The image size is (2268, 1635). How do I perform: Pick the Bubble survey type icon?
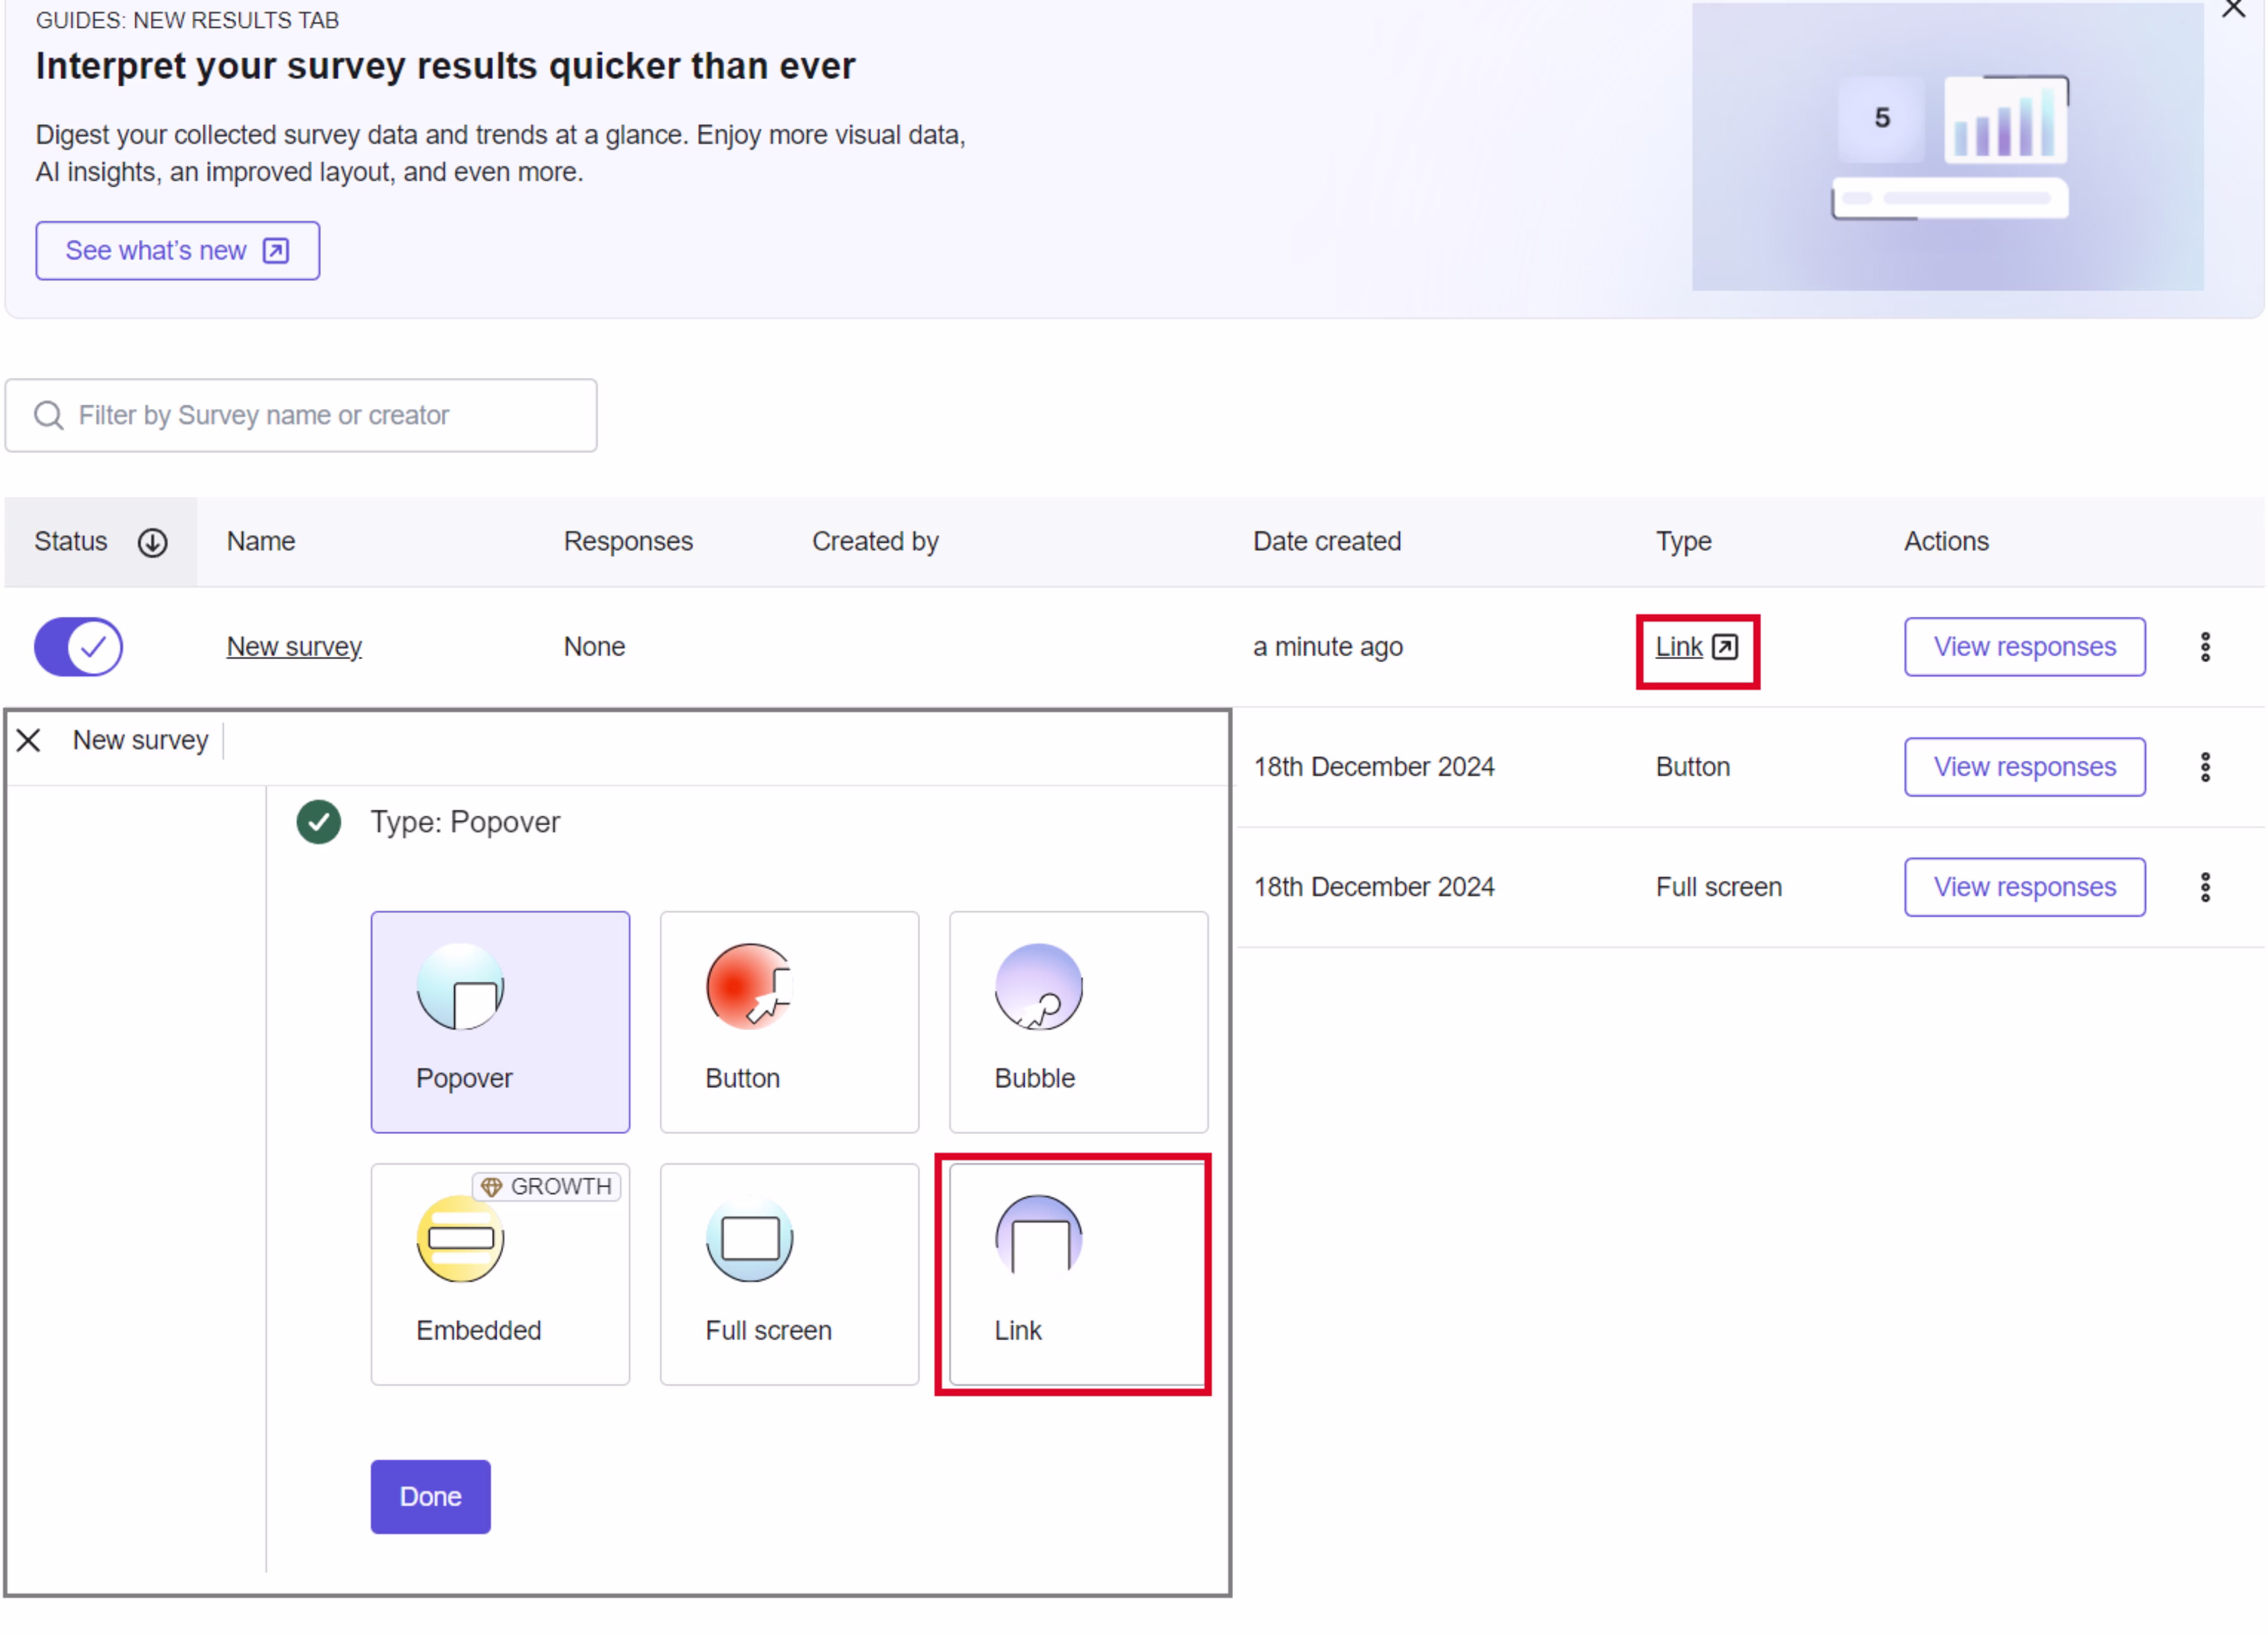[1038, 986]
